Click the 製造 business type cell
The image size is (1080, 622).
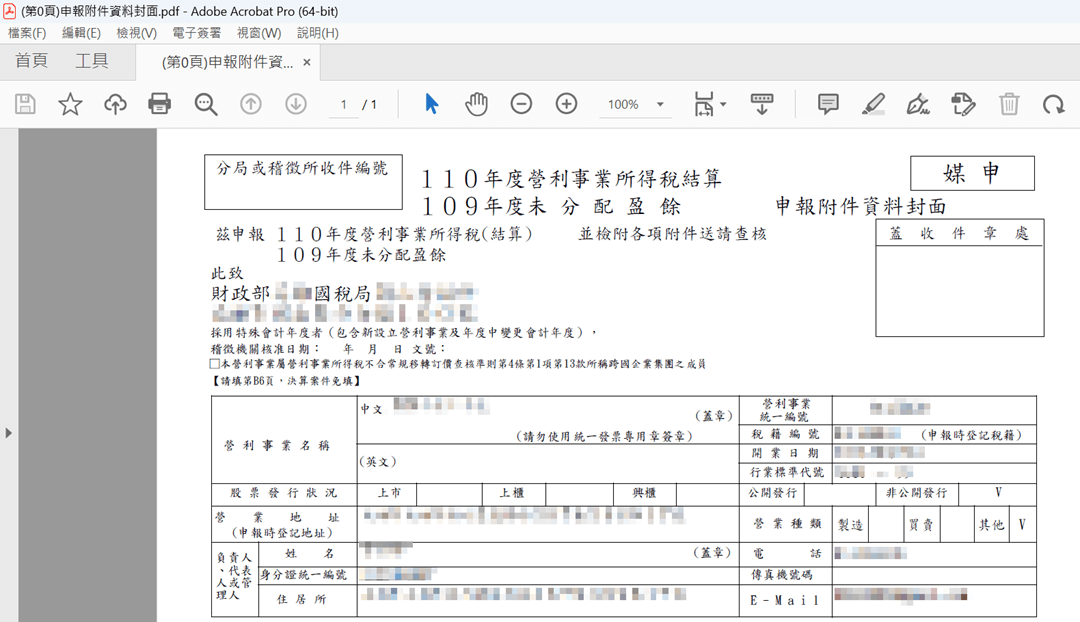point(851,525)
